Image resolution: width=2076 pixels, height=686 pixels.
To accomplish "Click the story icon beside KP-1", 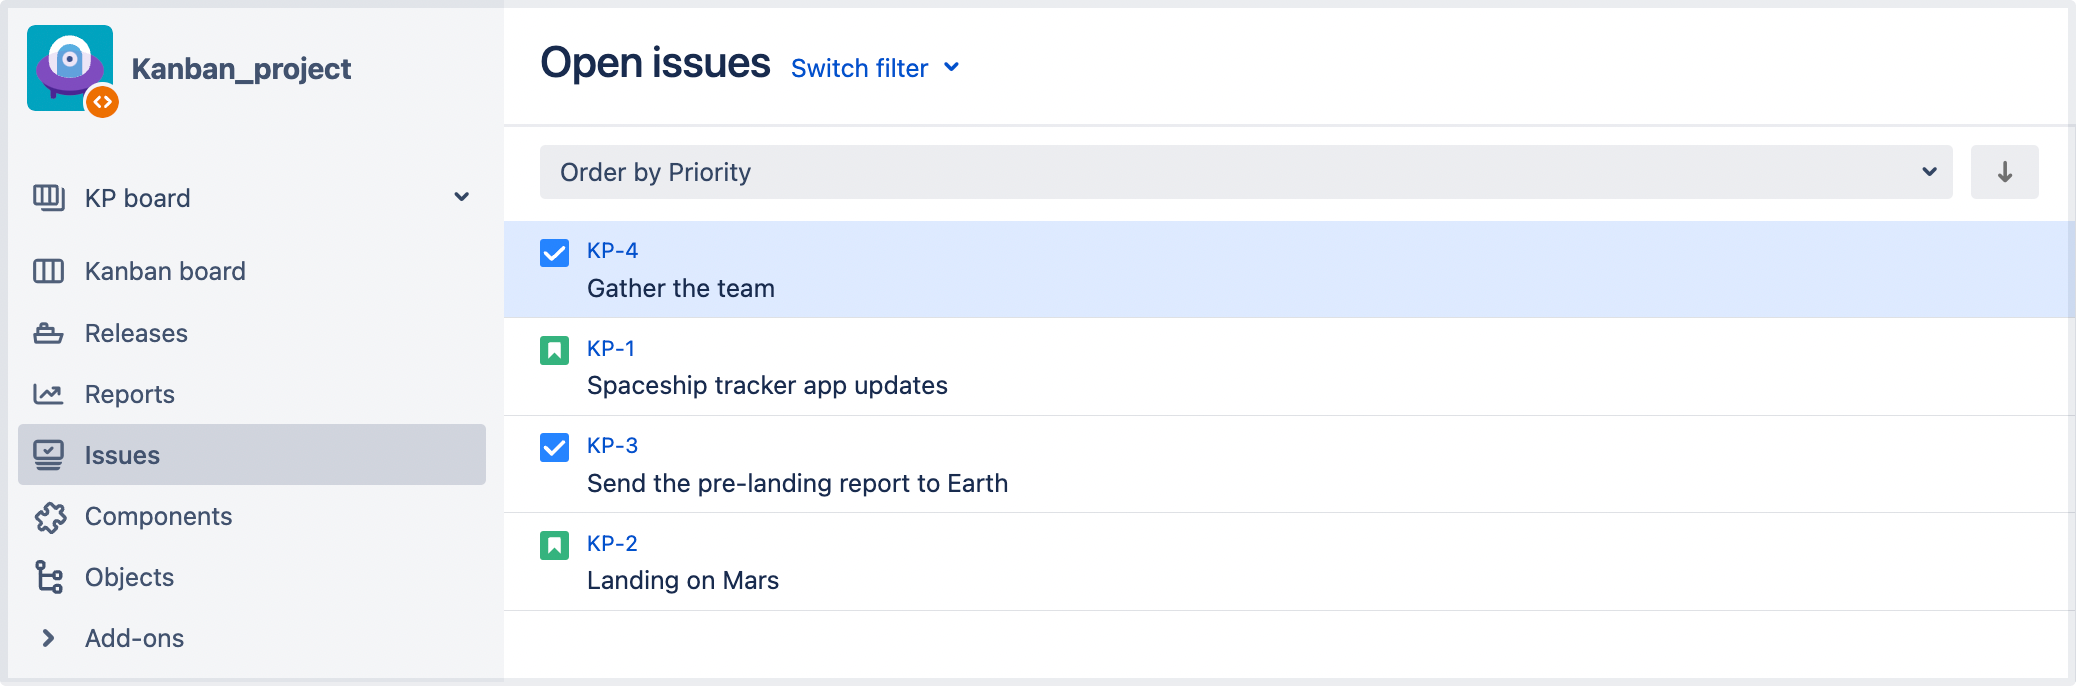I will point(554,350).
